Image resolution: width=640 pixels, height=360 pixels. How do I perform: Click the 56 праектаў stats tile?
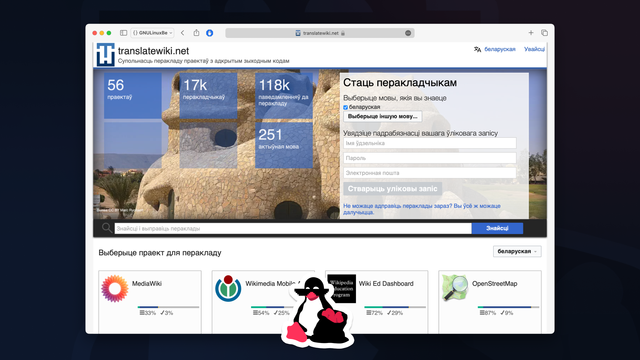(133, 96)
